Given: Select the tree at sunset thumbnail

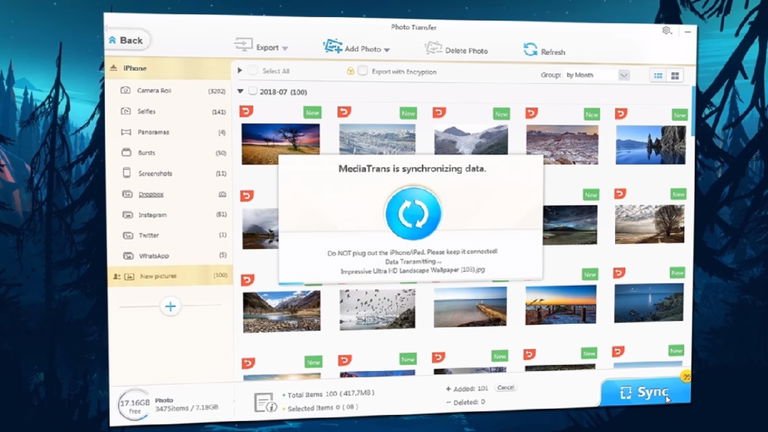Looking at the screenshot, I should (281, 144).
